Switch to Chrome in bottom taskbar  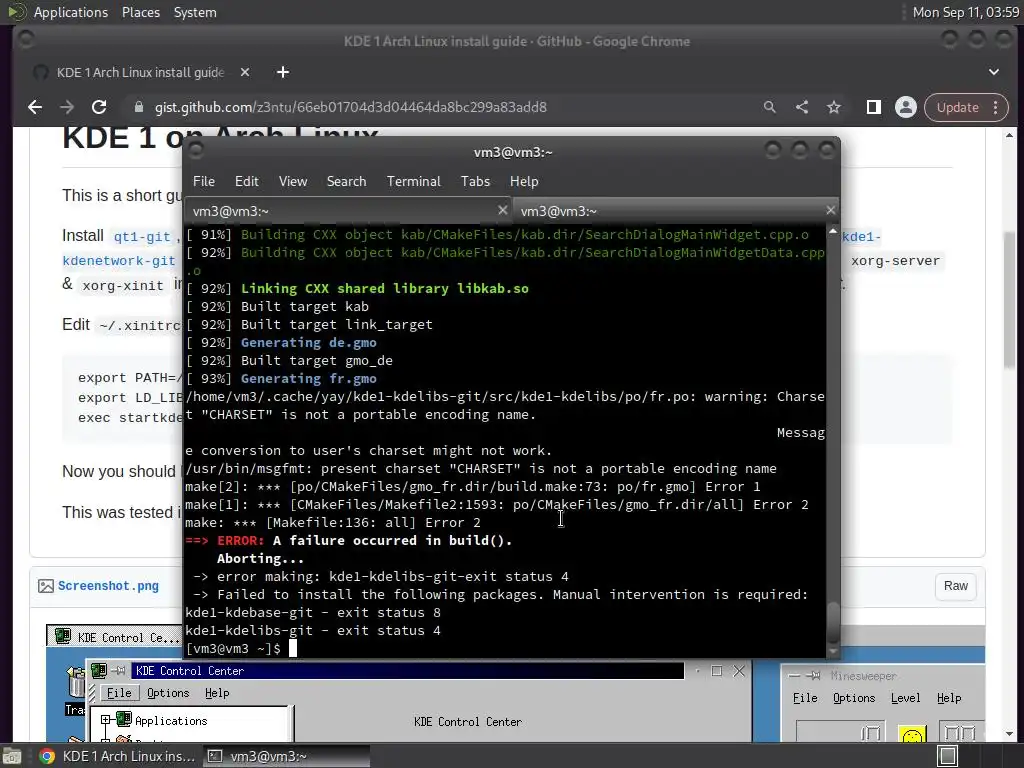pos(118,756)
